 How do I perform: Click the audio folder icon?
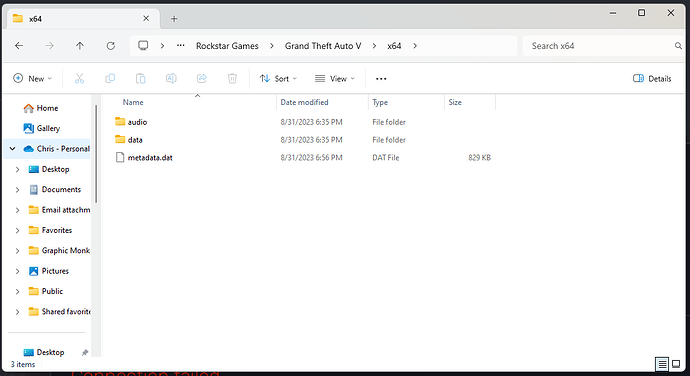click(120, 122)
